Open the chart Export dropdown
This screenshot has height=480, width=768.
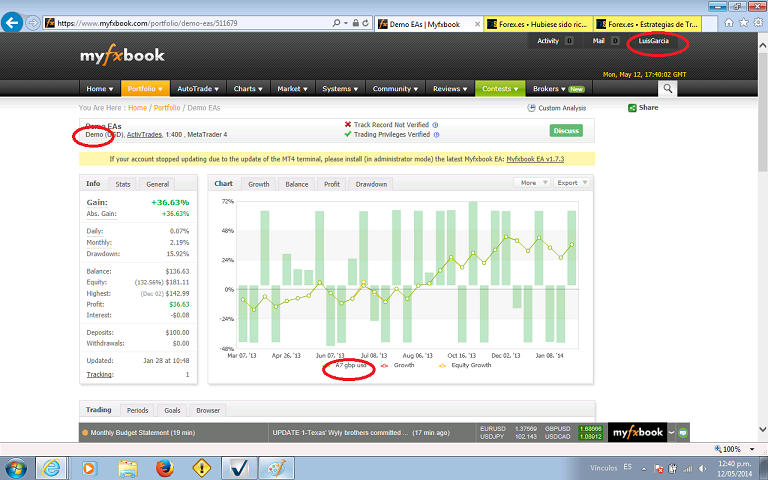[570, 183]
